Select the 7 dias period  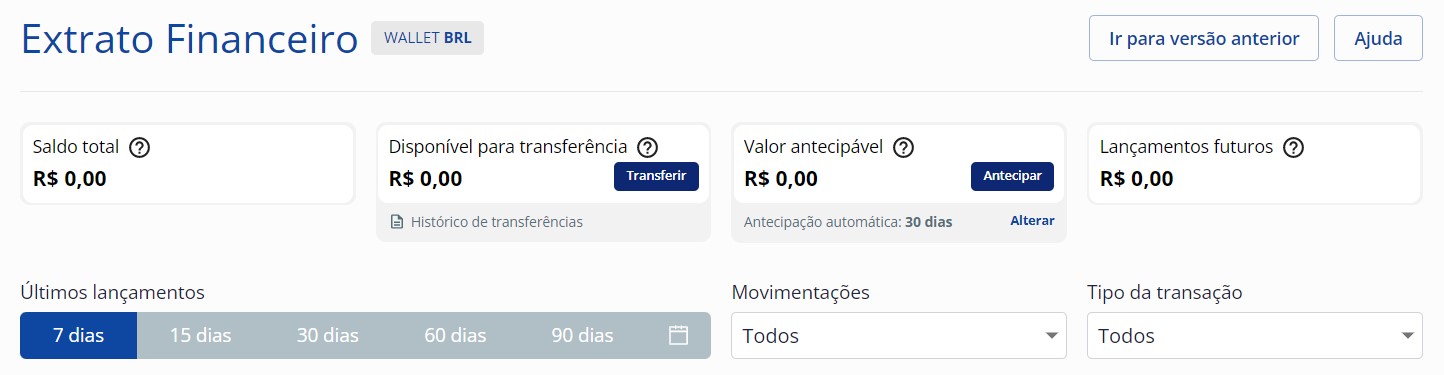pos(78,335)
